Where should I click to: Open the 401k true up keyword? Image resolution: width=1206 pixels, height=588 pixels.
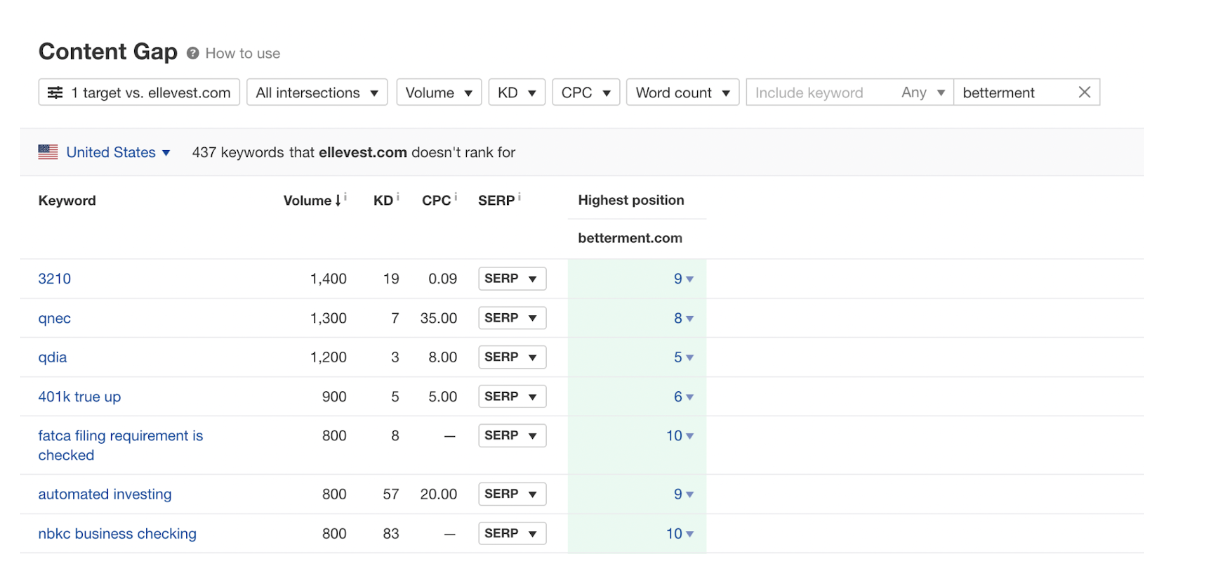coord(79,396)
